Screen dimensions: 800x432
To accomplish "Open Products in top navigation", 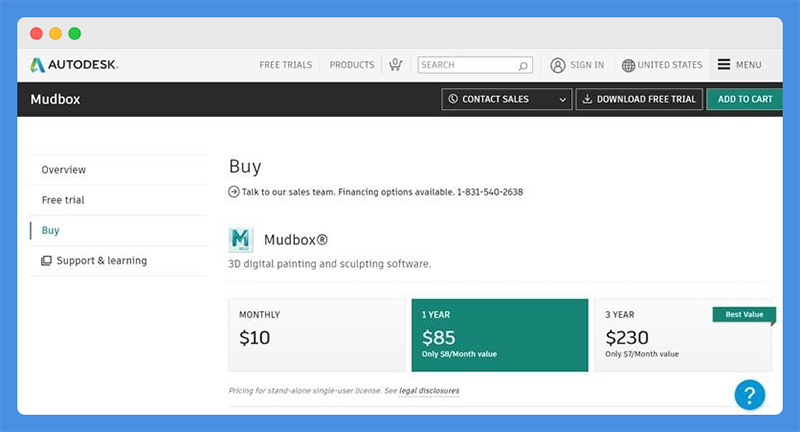I will pos(352,65).
